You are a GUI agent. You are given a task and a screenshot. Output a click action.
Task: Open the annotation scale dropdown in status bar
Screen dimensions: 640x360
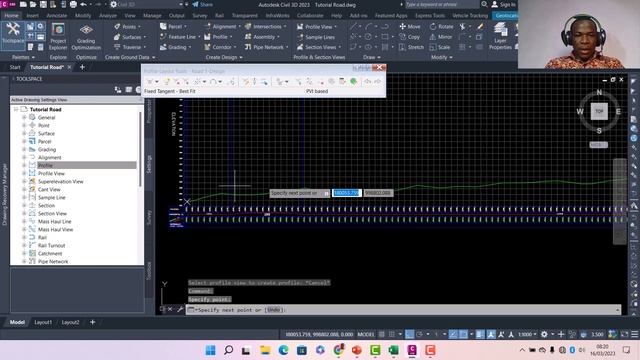tap(527, 334)
